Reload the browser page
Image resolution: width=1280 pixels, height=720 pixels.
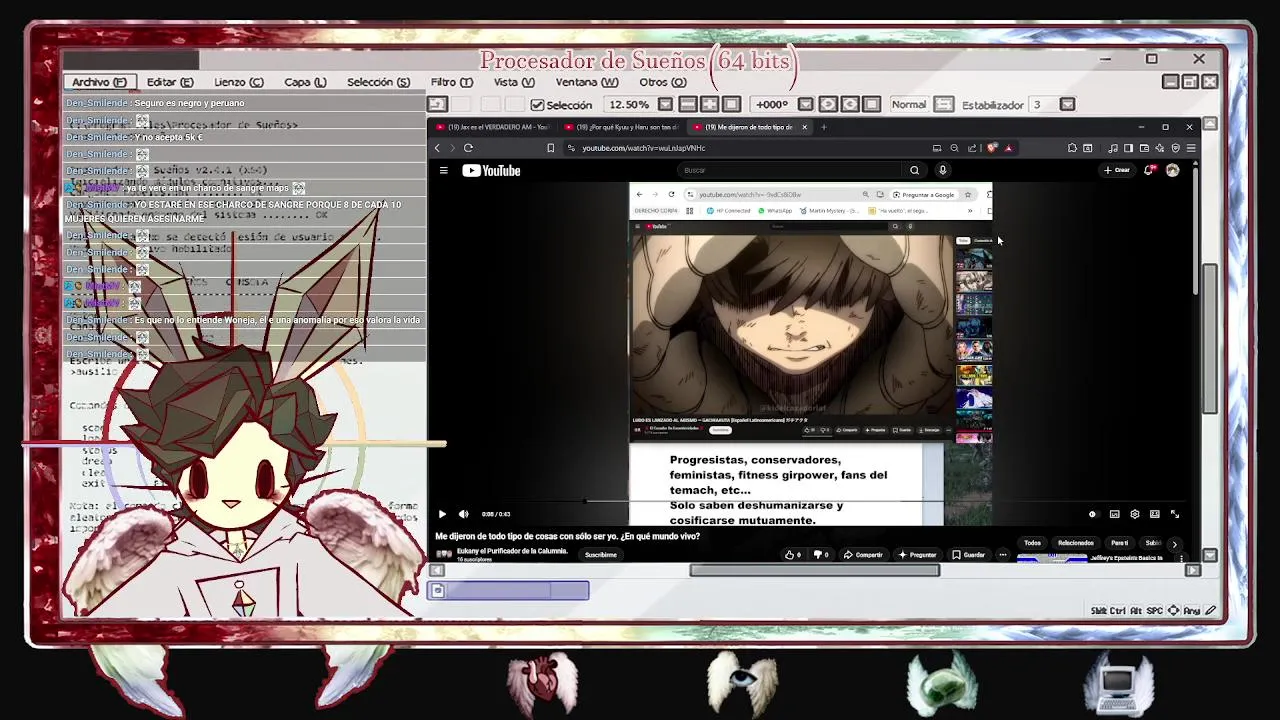(468, 148)
